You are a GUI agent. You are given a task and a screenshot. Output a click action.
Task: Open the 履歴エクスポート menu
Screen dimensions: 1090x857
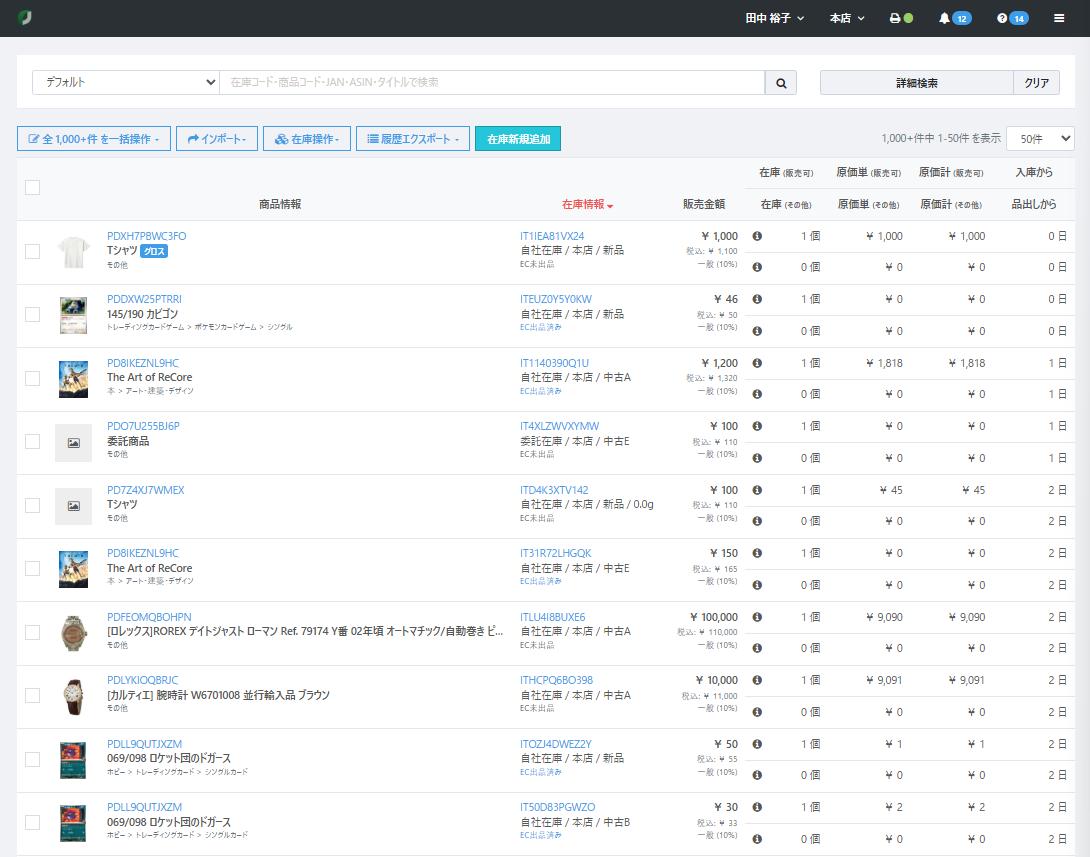[413, 139]
